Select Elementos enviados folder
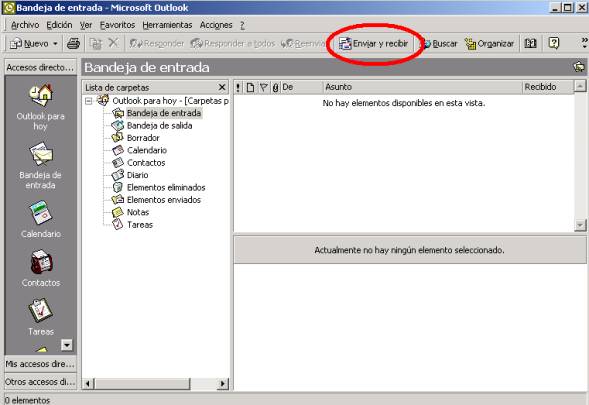 click(157, 200)
